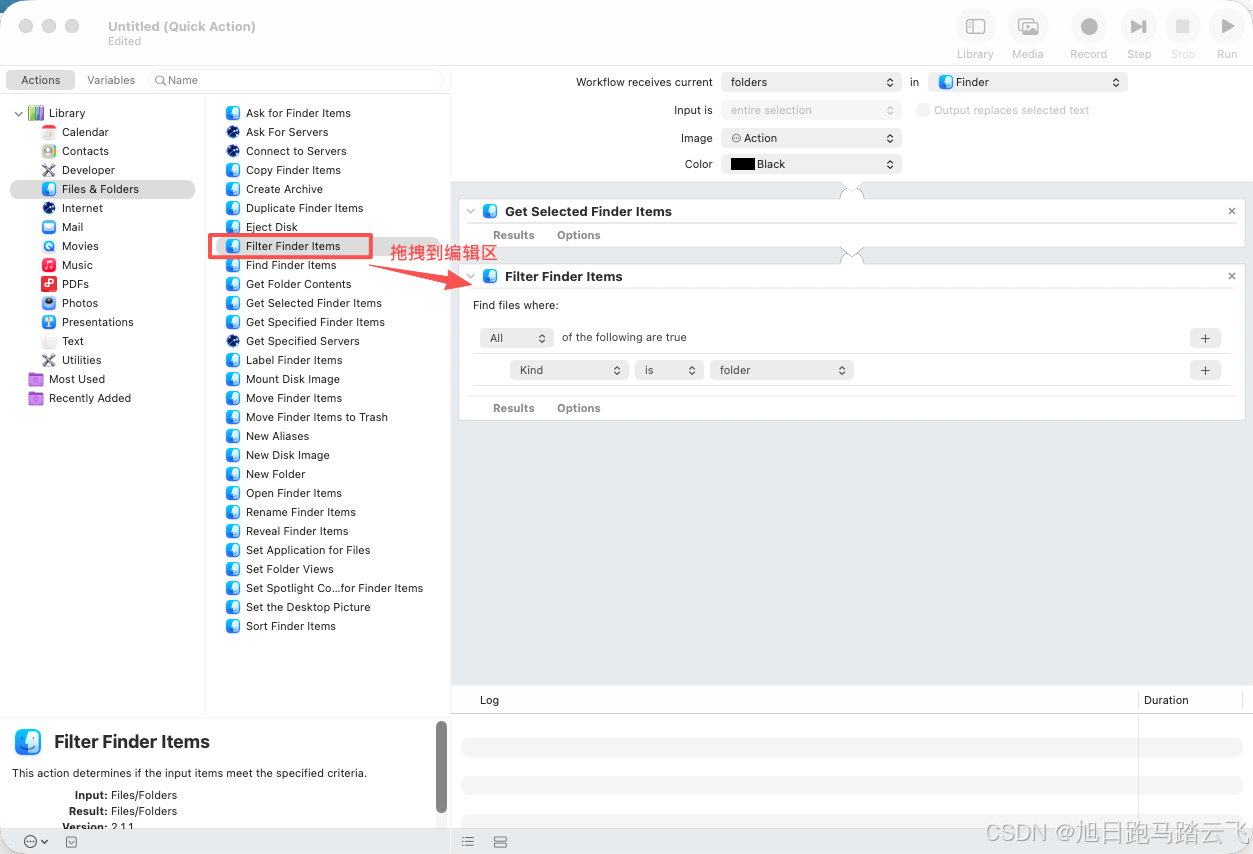1253x854 pixels.
Task: Click the Stop workflow icon
Action: (x=1183, y=27)
